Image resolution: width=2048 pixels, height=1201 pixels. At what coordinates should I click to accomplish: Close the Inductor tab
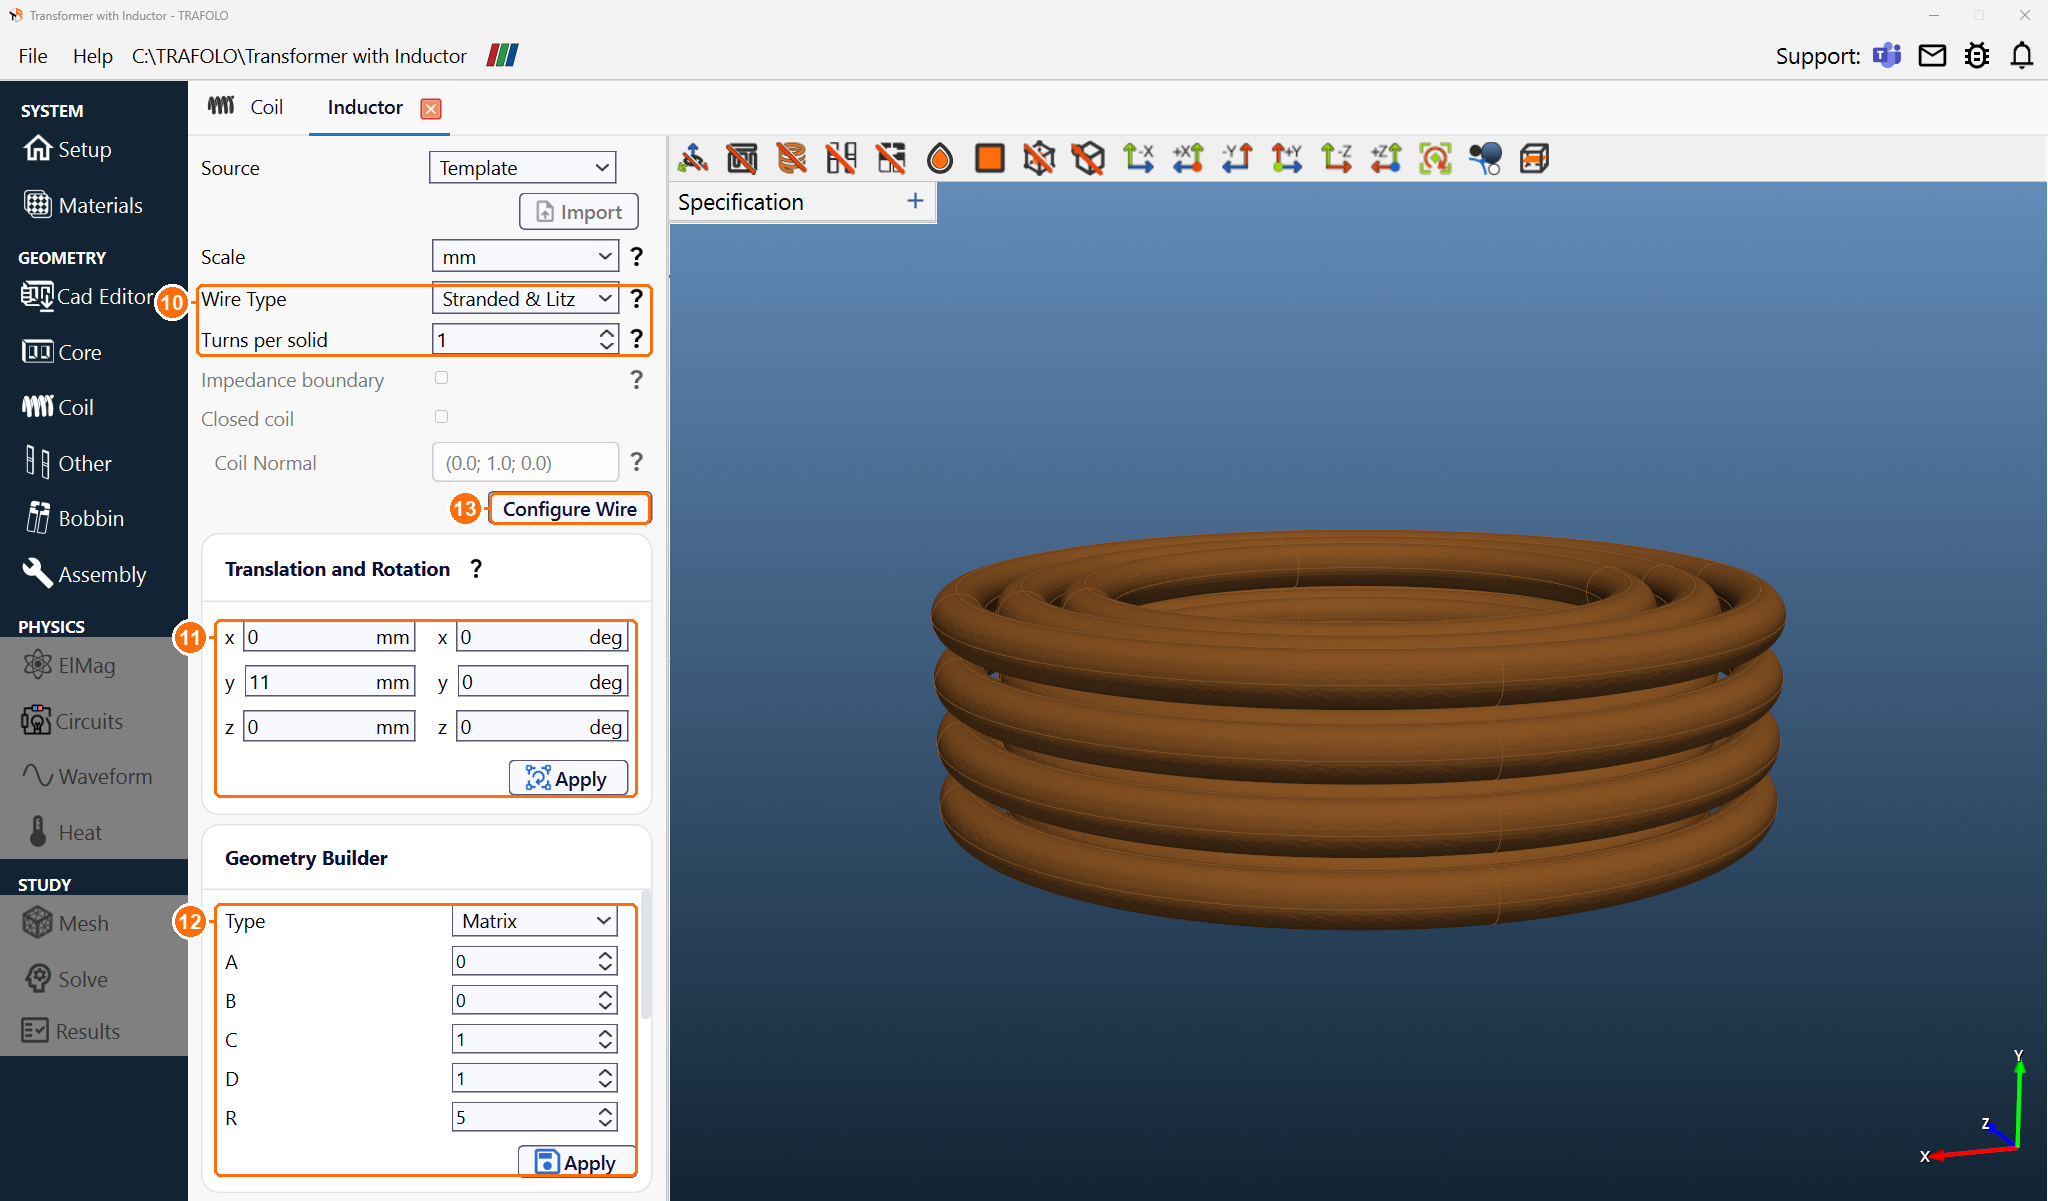coord(431,108)
